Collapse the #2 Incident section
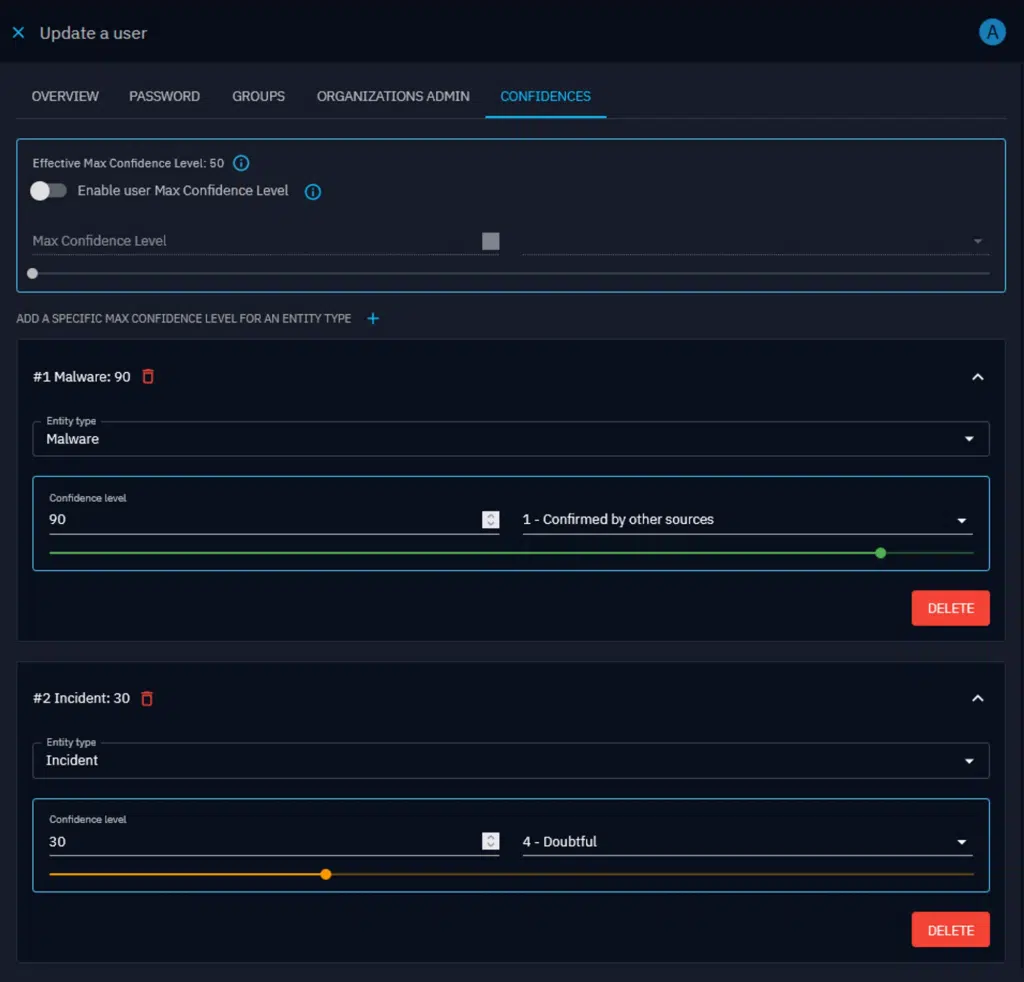 tap(978, 698)
